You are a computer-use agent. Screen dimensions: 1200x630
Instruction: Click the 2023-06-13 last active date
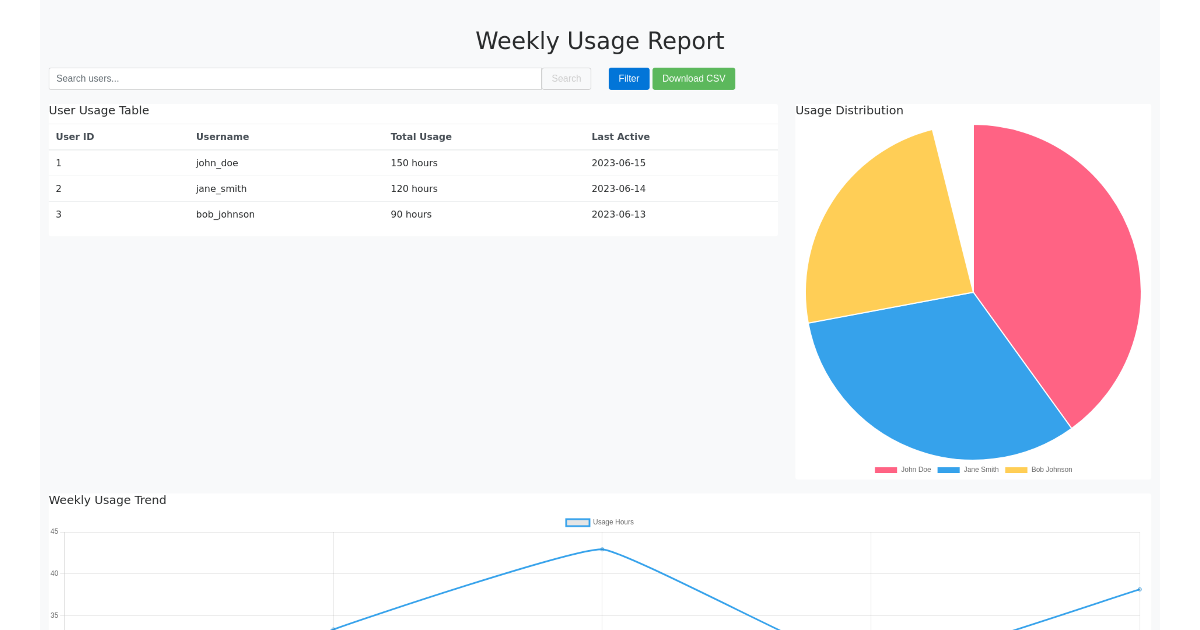(618, 215)
